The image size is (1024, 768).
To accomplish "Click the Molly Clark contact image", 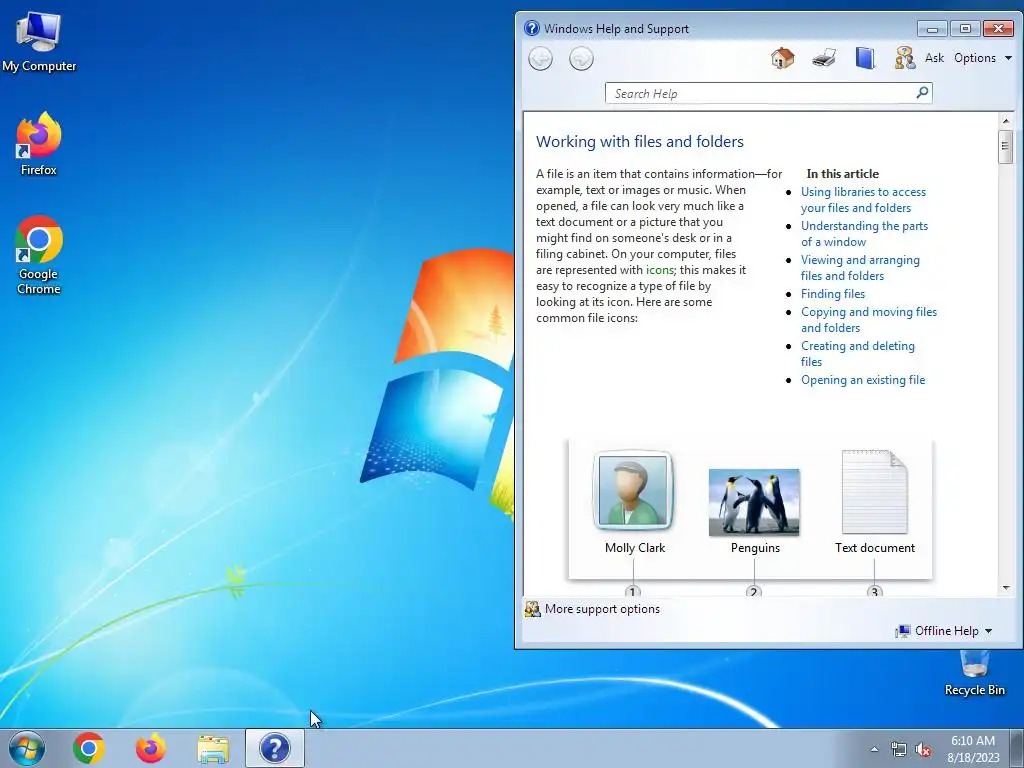I will (633, 490).
